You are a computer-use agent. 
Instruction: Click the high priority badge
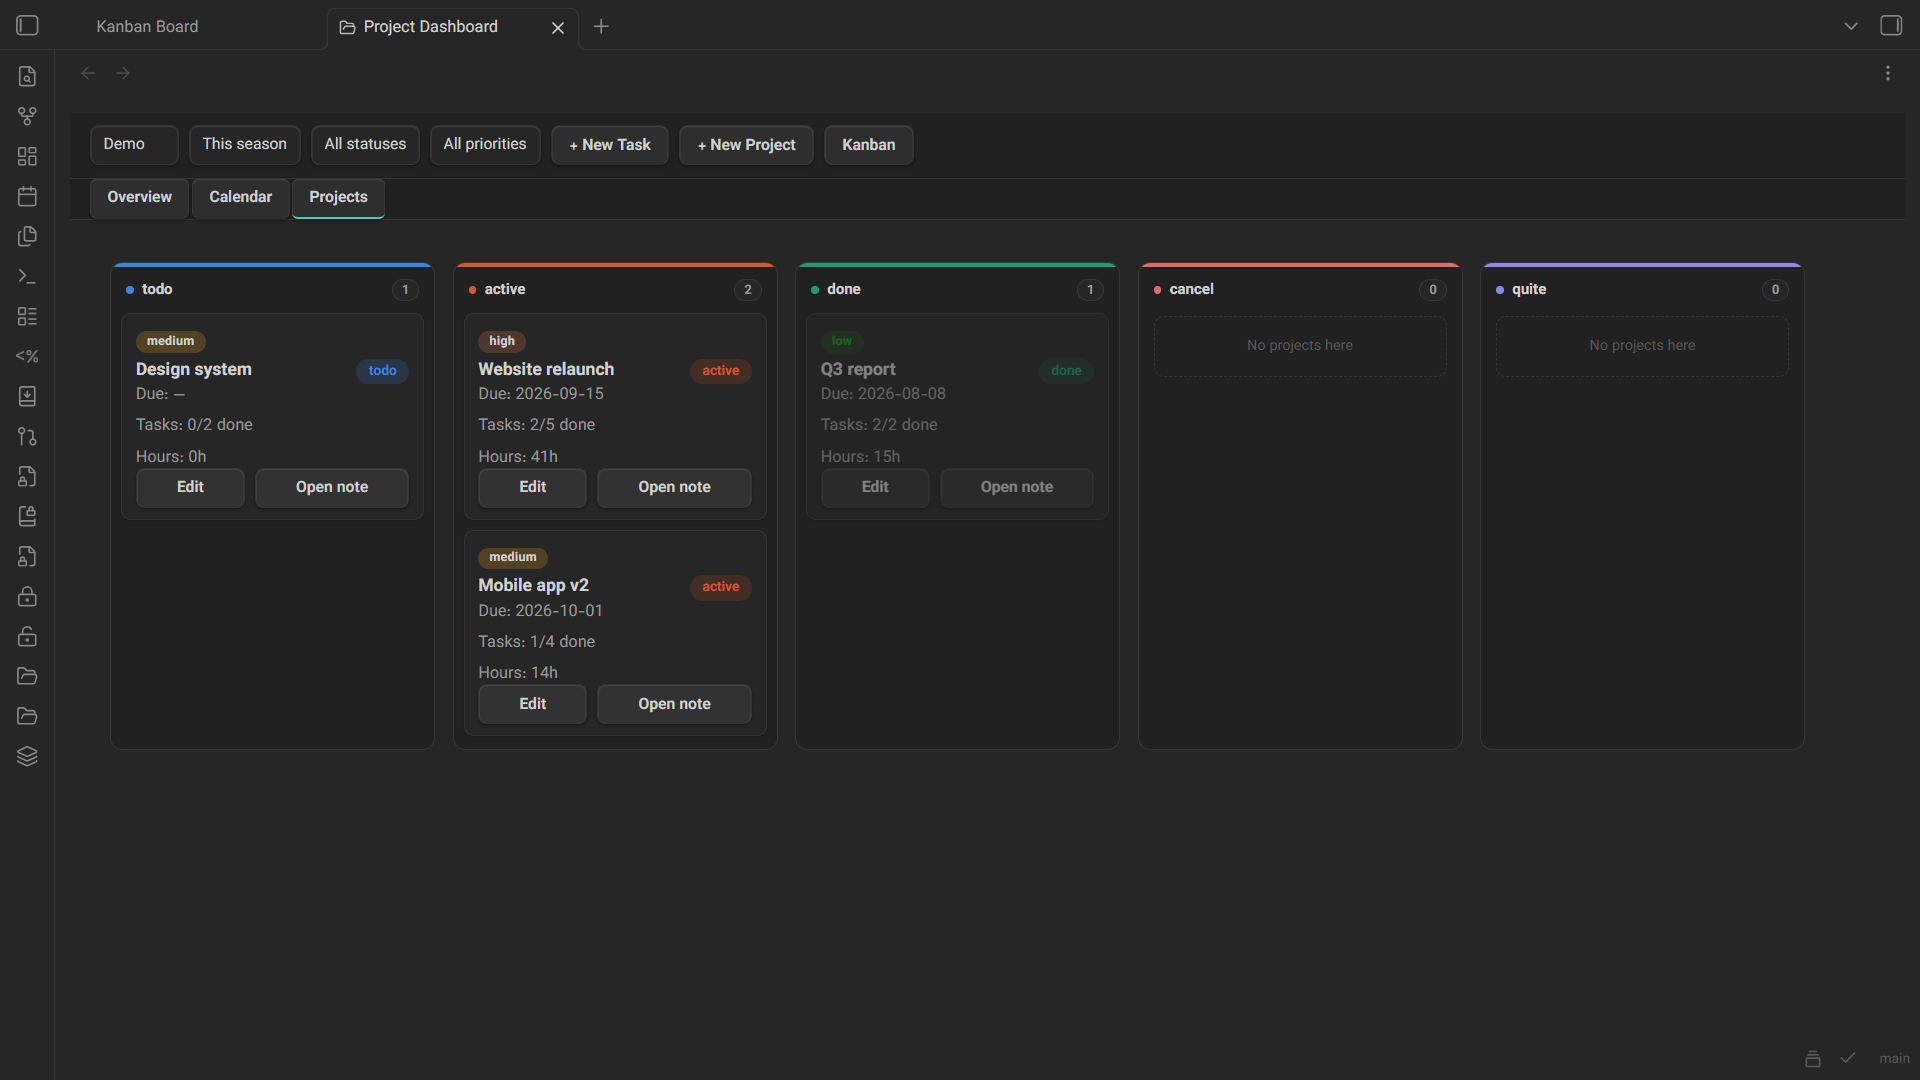click(x=502, y=341)
